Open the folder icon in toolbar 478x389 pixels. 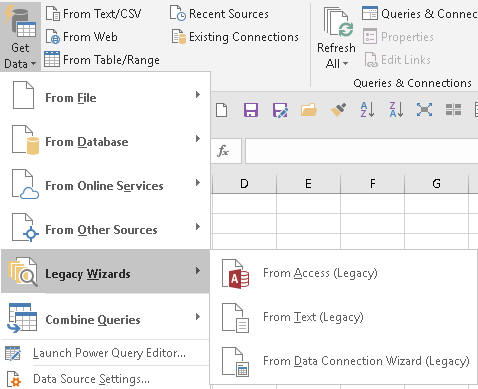point(308,110)
